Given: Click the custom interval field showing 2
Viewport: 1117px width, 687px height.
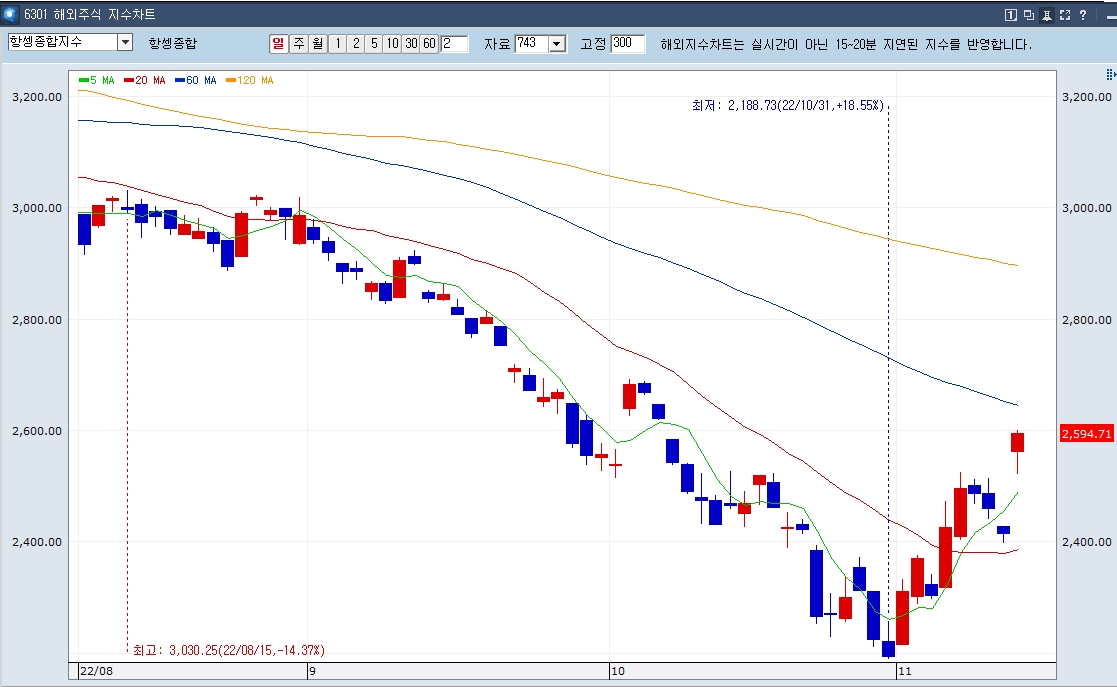Looking at the screenshot, I should 454,43.
